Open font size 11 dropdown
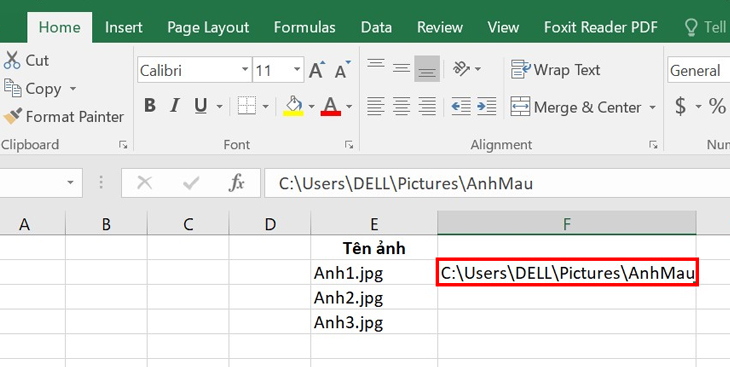730x367 pixels. [x=297, y=70]
